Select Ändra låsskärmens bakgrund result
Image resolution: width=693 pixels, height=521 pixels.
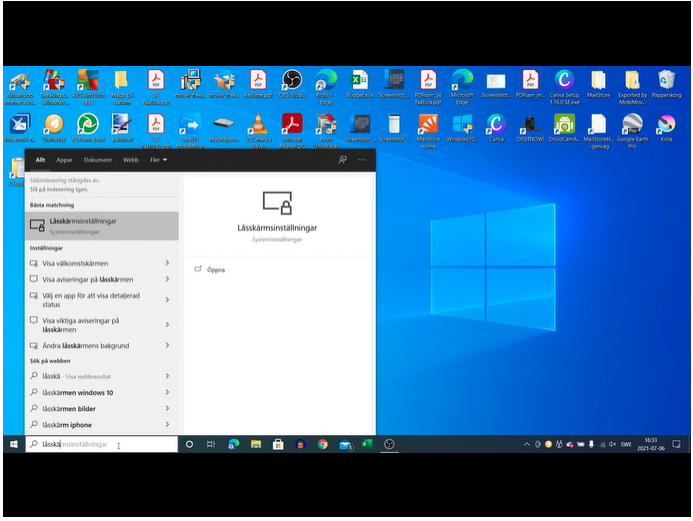(x=85, y=346)
